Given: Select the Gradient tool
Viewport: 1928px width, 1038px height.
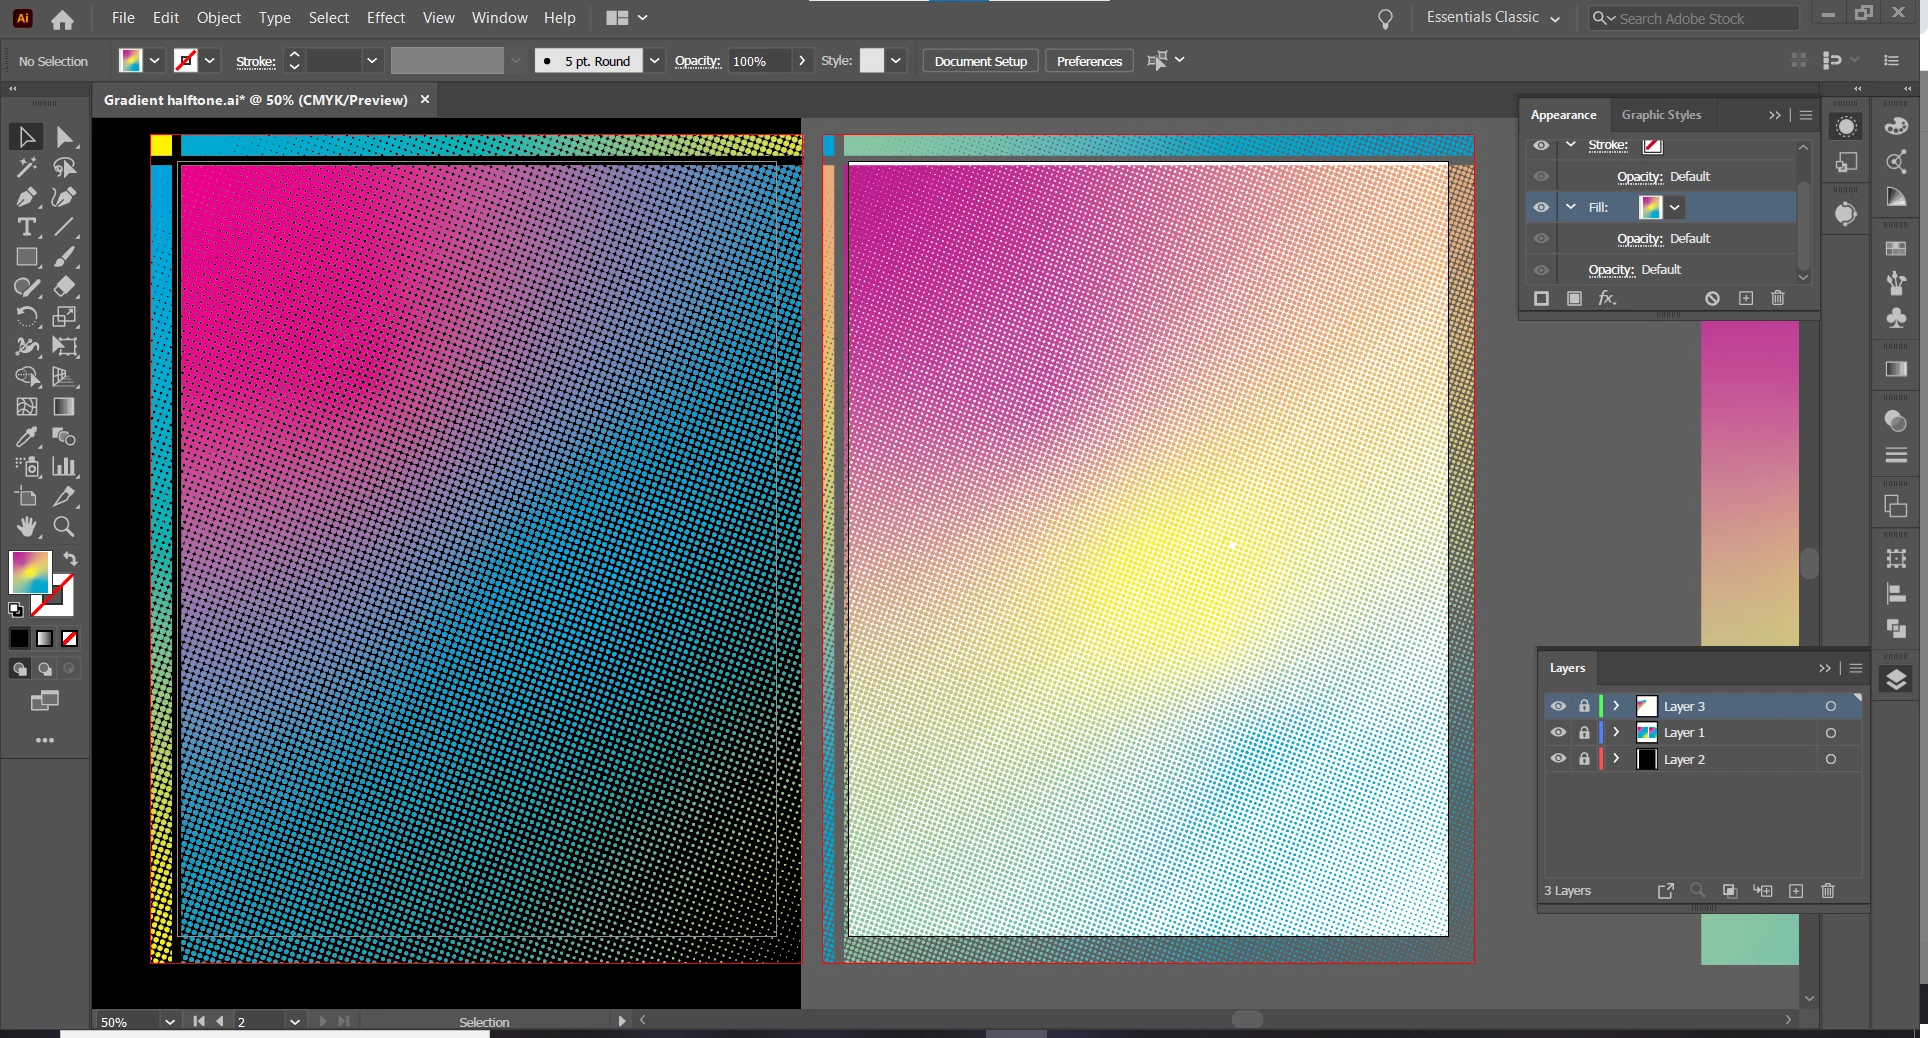Looking at the screenshot, I should (x=65, y=407).
